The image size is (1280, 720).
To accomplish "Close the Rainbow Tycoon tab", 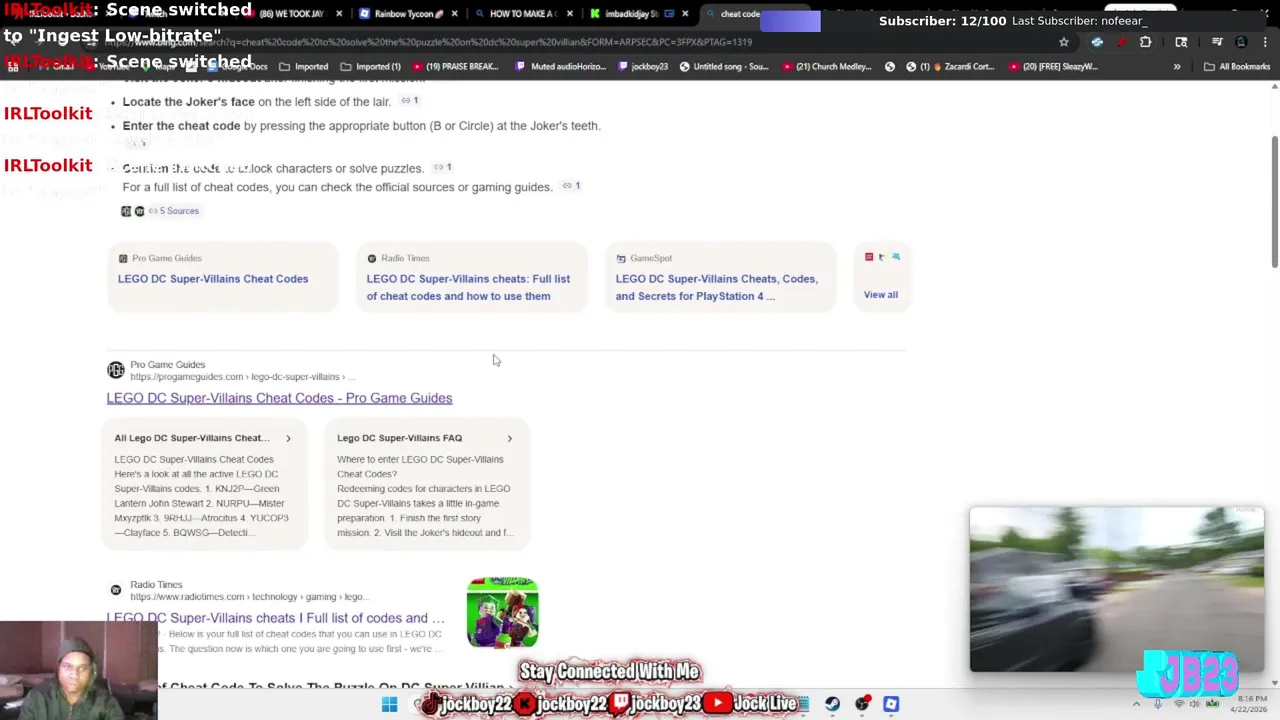I will click(x=453, y=14).
